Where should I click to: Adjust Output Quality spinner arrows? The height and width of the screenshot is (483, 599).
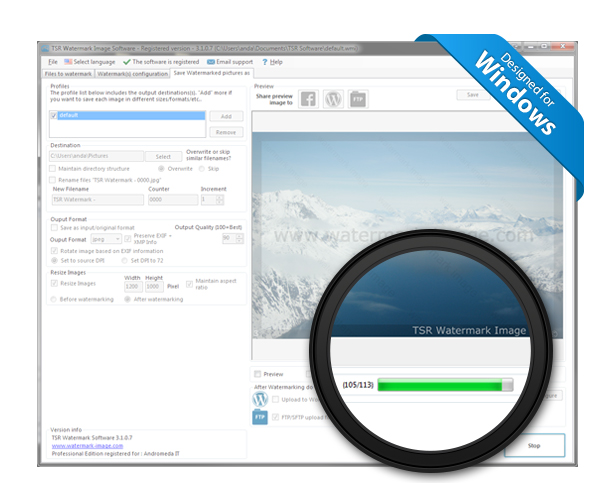click(240, 238)
